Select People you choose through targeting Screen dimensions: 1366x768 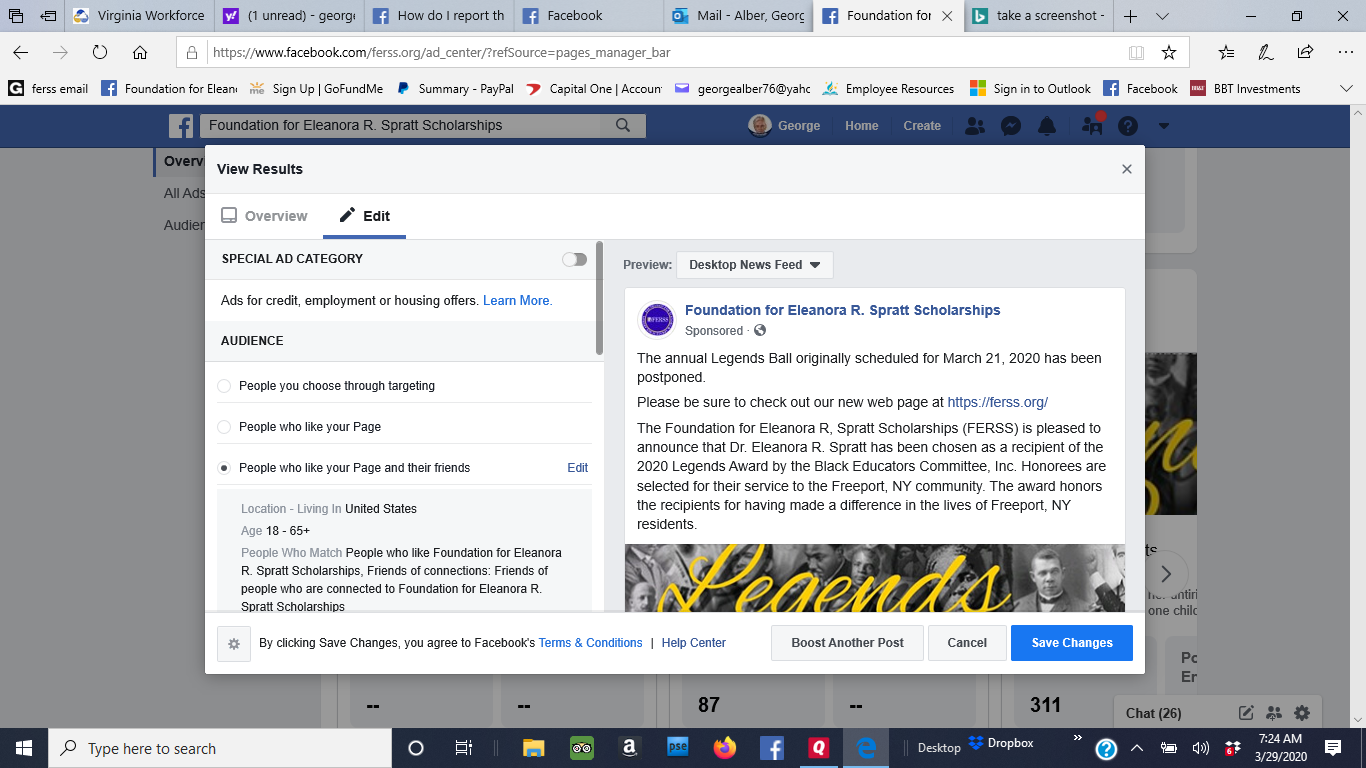[224, 386]
